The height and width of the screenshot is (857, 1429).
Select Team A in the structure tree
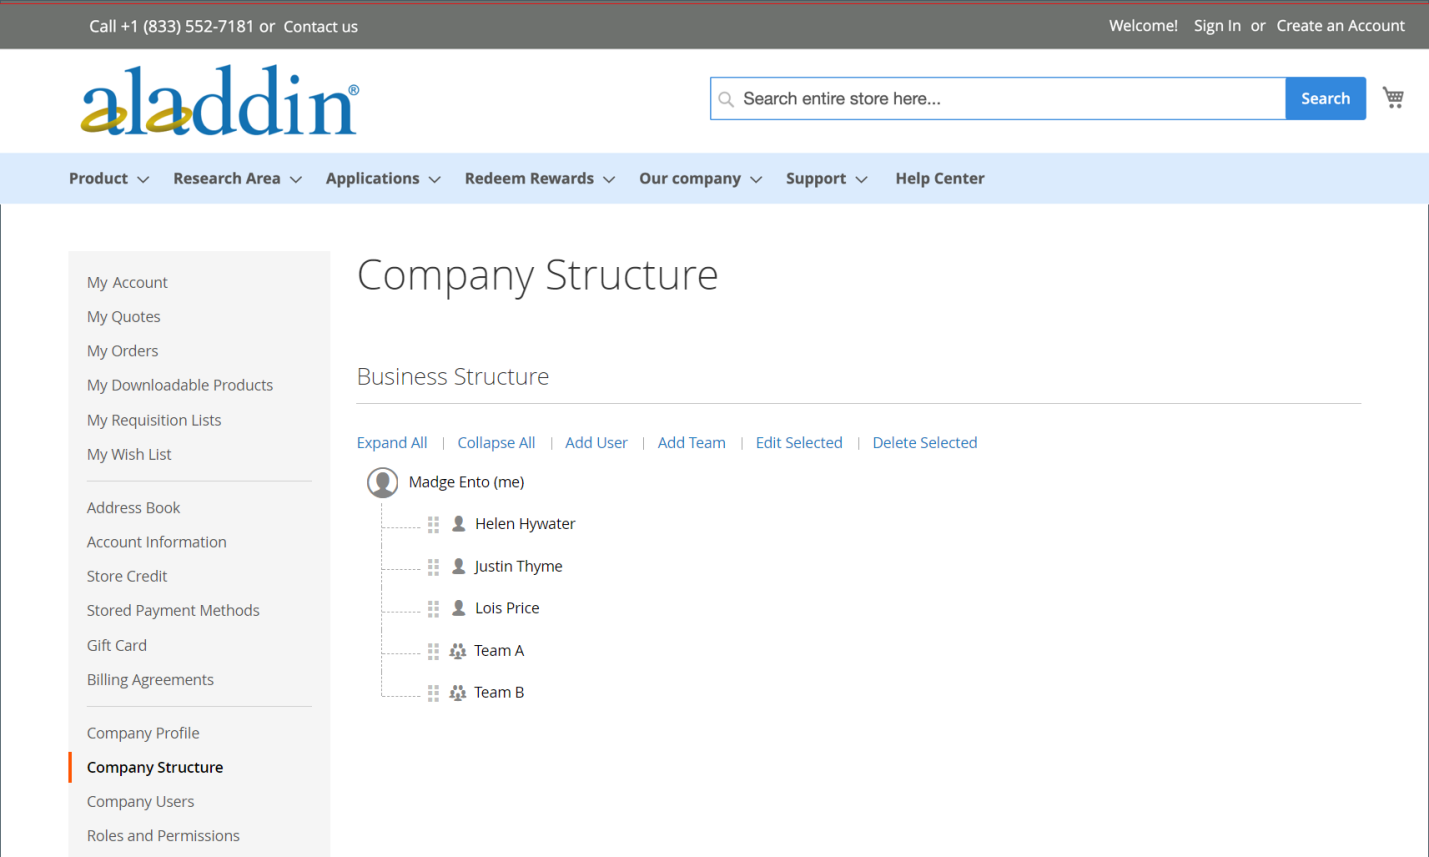click(x=499, y=651)
